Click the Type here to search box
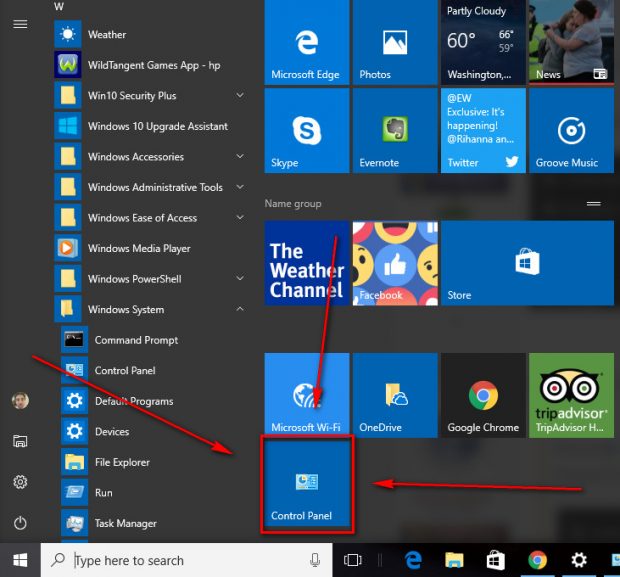Viewport: 620px width, 577px height. (187, 560)
